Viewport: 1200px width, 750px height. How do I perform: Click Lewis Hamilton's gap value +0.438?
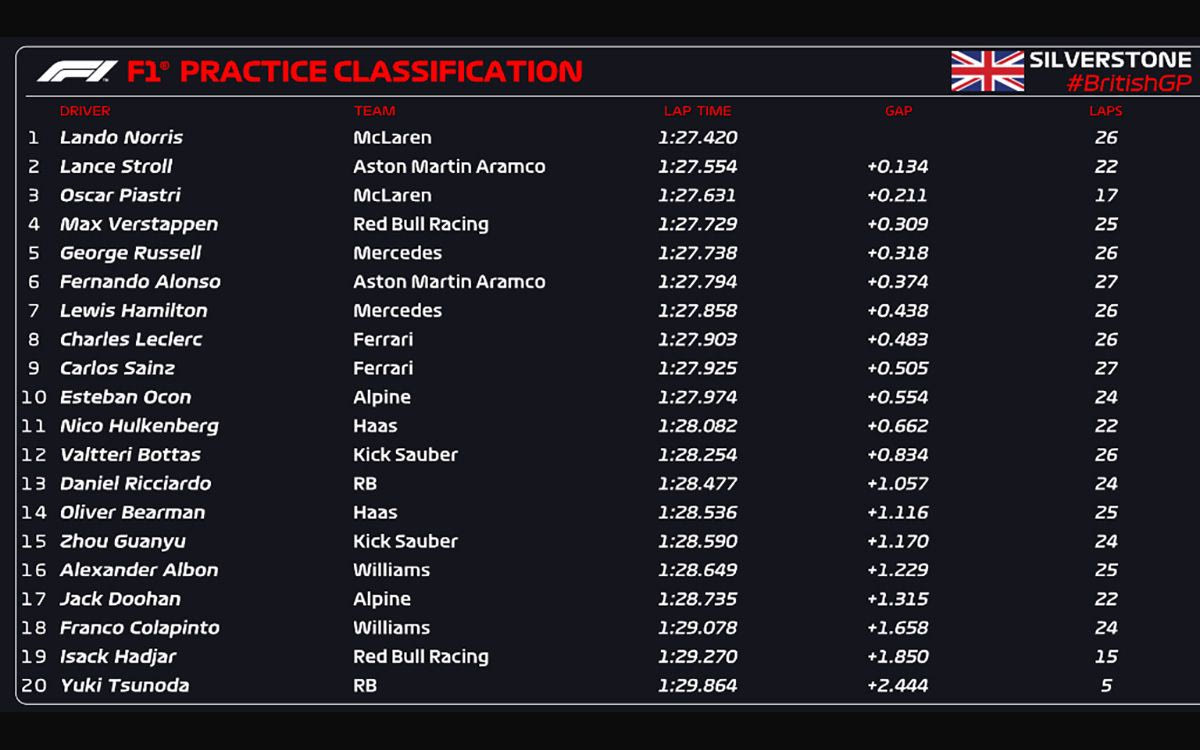[897, 311]
